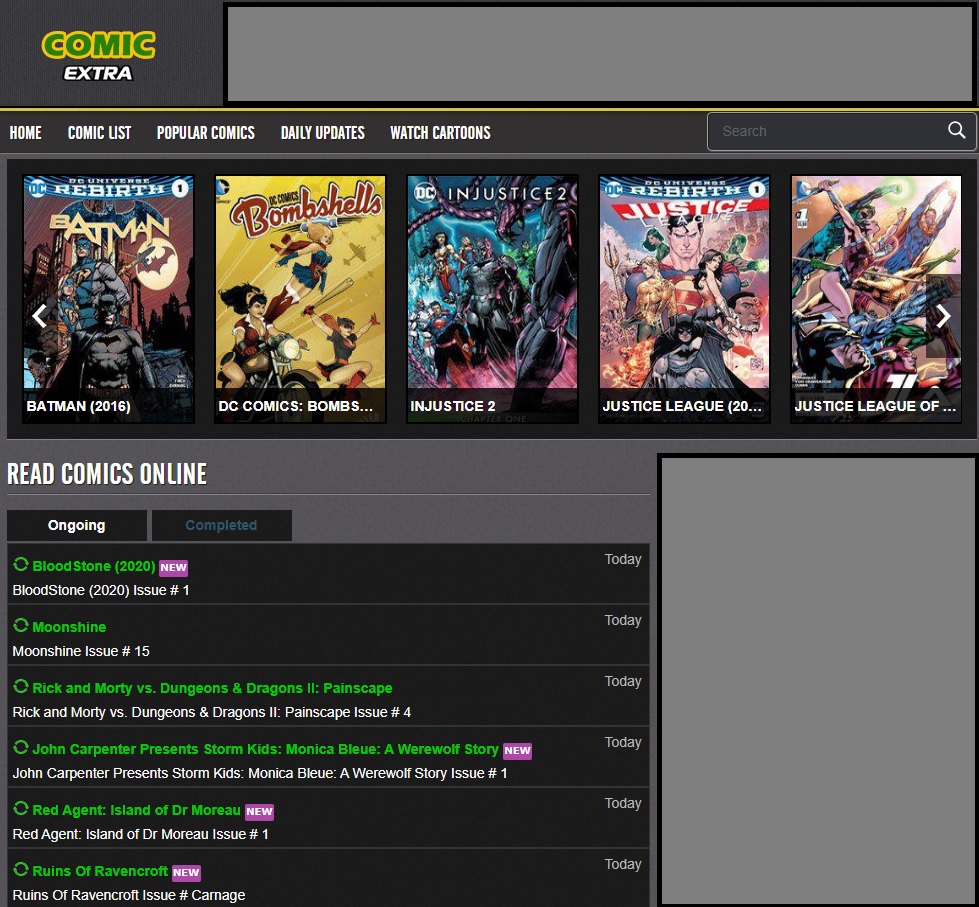Click NEW badge next to Ruins Of Ravencroft
Screen dimensions: 979x907
tap(186, 873)
